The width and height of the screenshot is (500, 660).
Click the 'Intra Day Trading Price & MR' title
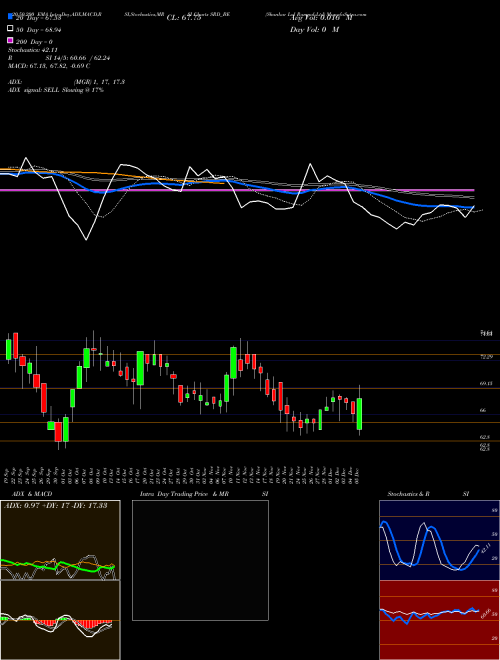[184, 494]
